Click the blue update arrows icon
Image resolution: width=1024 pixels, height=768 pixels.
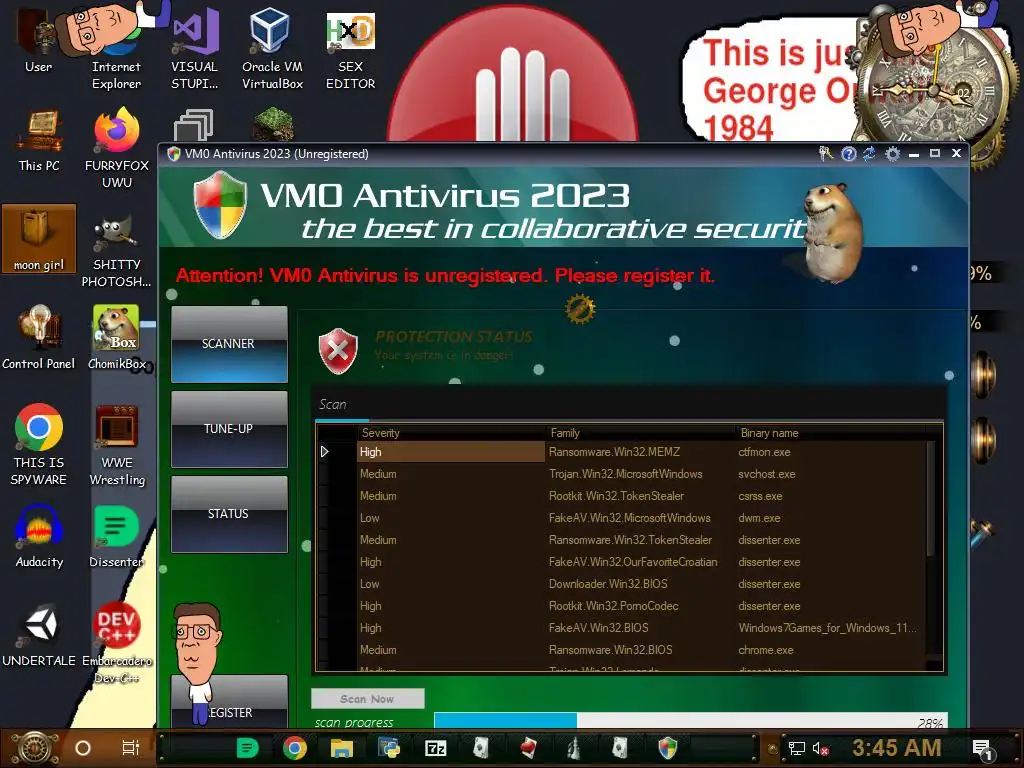tap(869, 154)
